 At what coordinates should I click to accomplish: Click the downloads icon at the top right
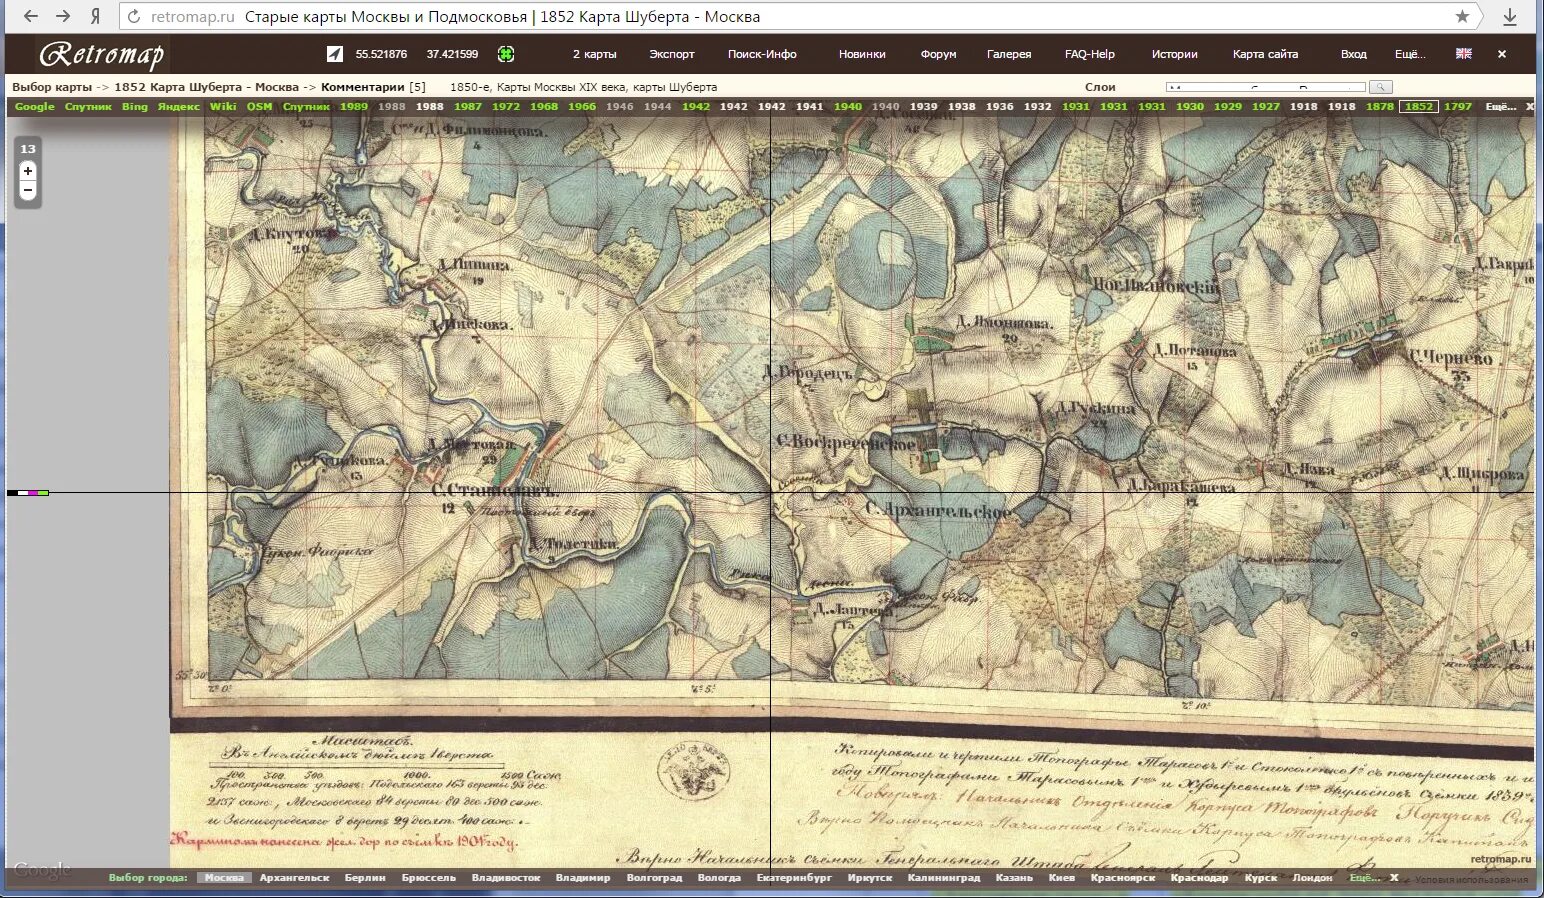coord(1511,16)
